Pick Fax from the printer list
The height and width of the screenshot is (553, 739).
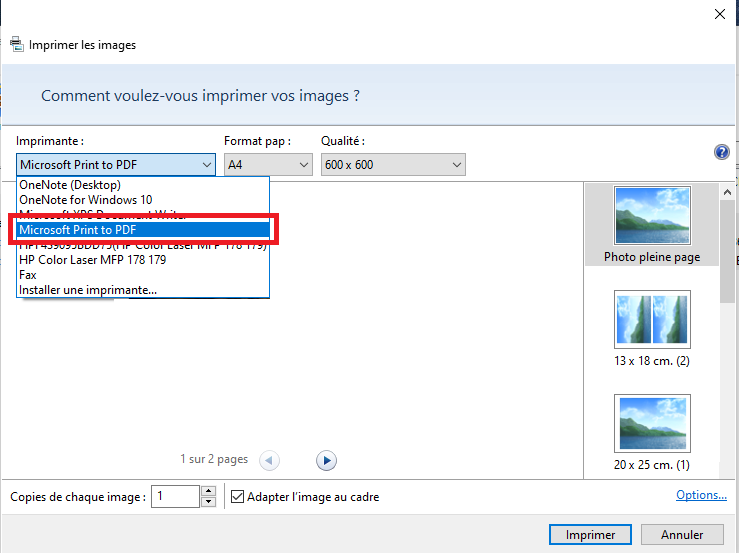pos(28,275)
